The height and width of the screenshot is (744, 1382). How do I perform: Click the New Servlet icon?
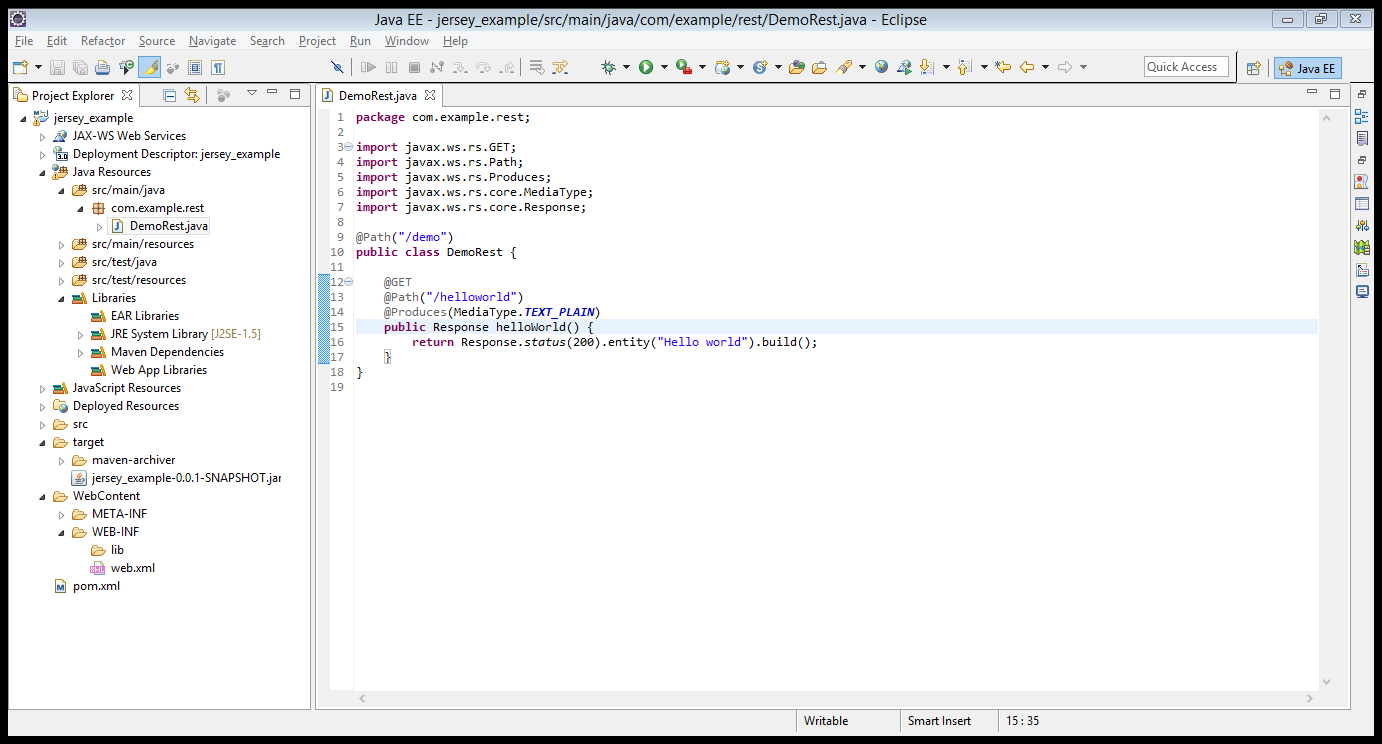coord(760,67)
